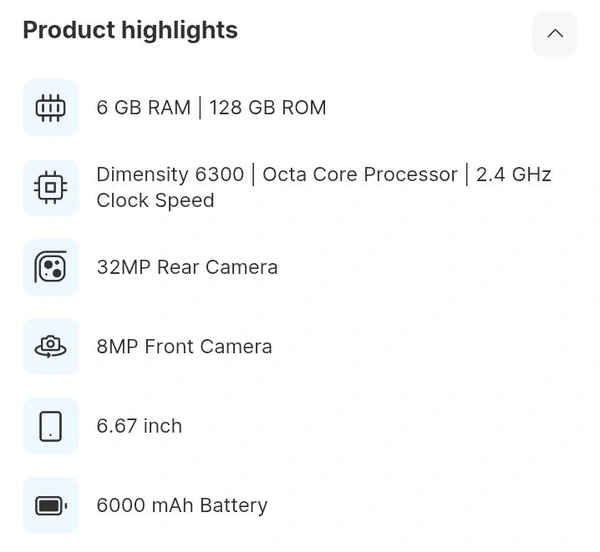Click the processor CPU icon

(x=51, y=187)
